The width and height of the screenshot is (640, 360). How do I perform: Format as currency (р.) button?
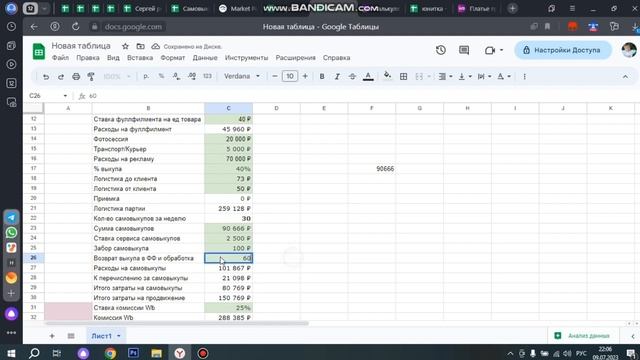(146, 76)
